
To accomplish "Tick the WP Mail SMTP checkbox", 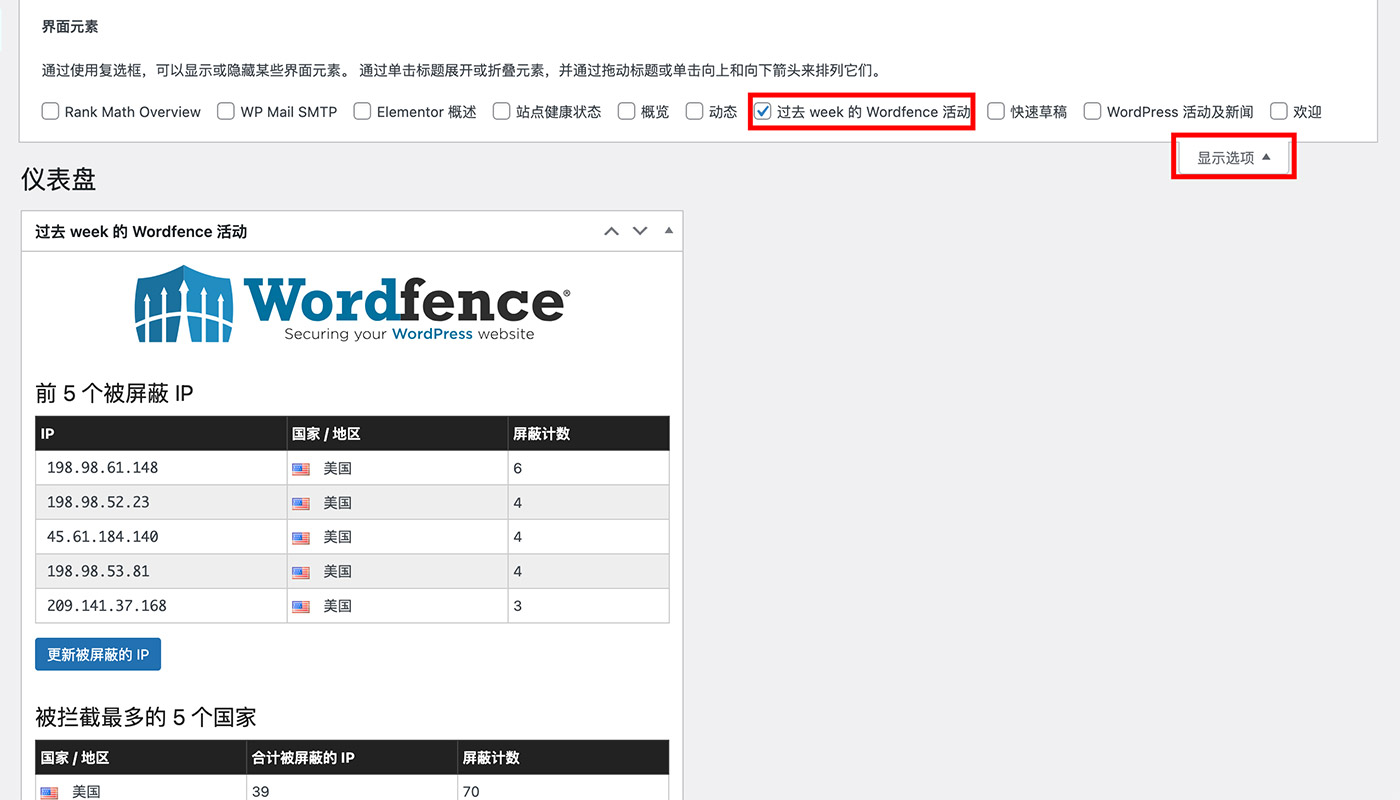I will click(226, 111).
